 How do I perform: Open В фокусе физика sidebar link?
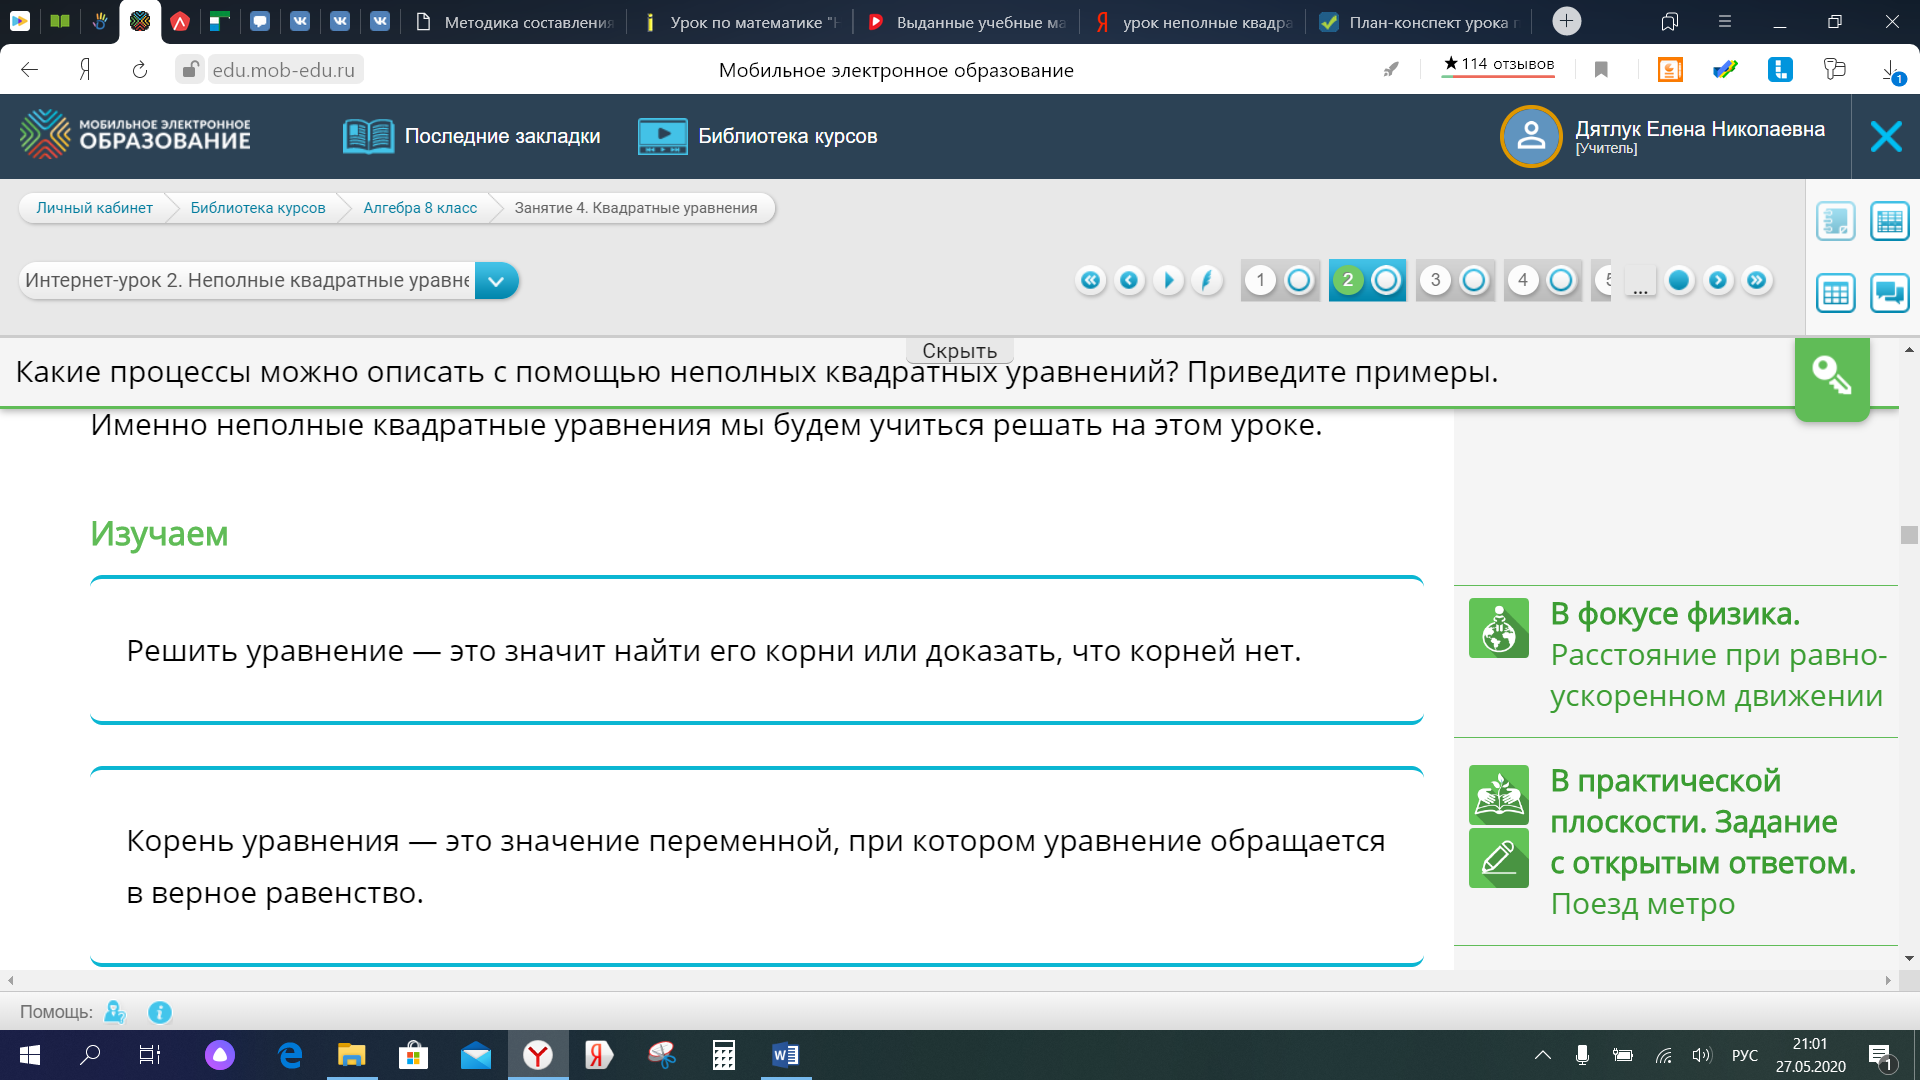tap(1674, 614)
